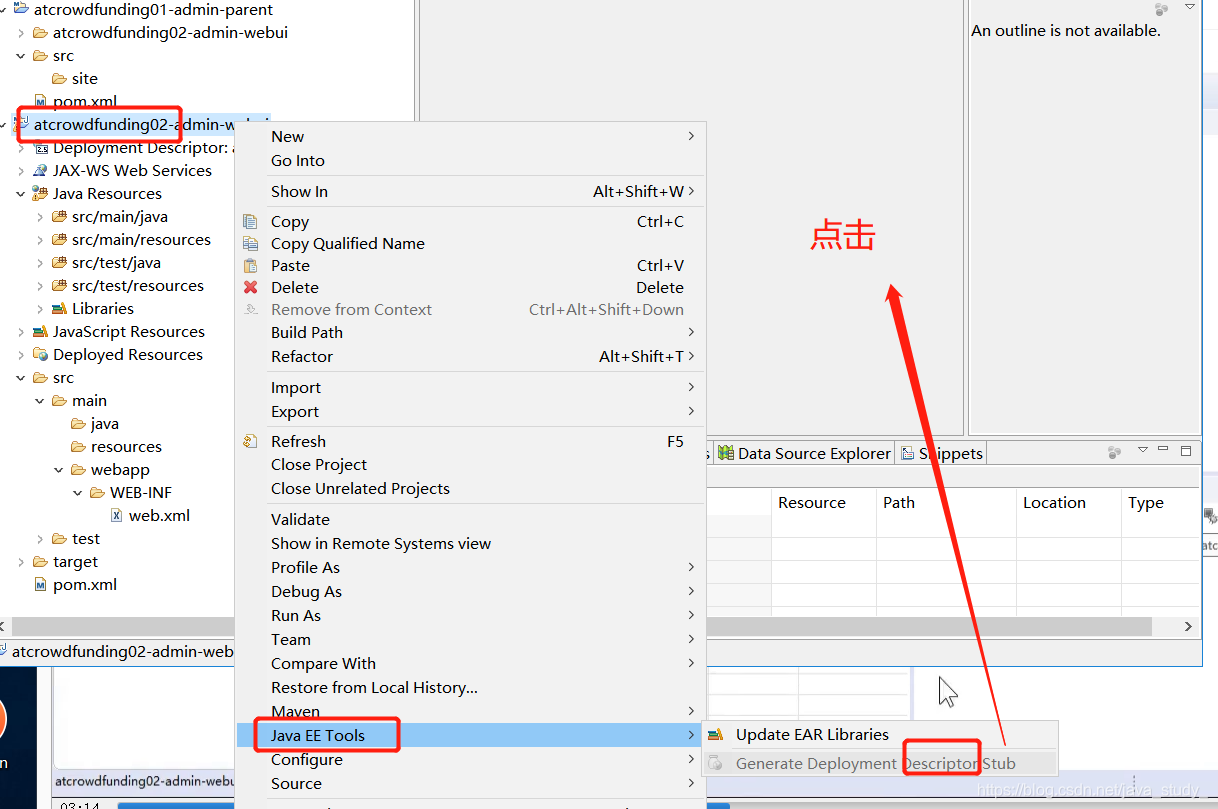Click the Paste clipboard icon

[251, 266]
